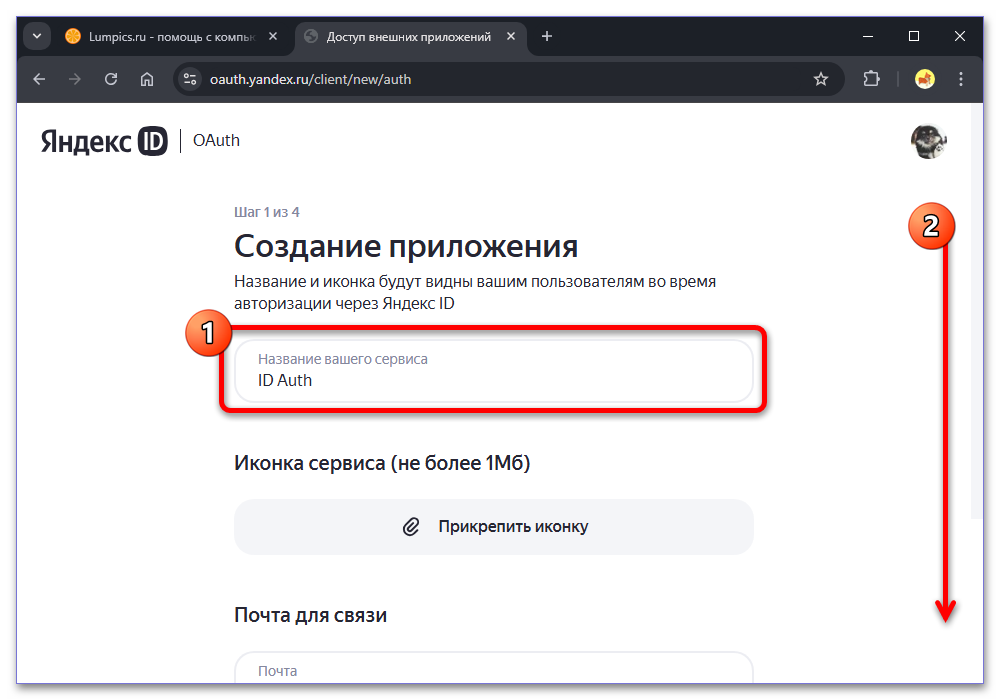Click the Шаг 1 из 4 text
The height and width of the screenshot is (700, 1000).
pos(267,212)
